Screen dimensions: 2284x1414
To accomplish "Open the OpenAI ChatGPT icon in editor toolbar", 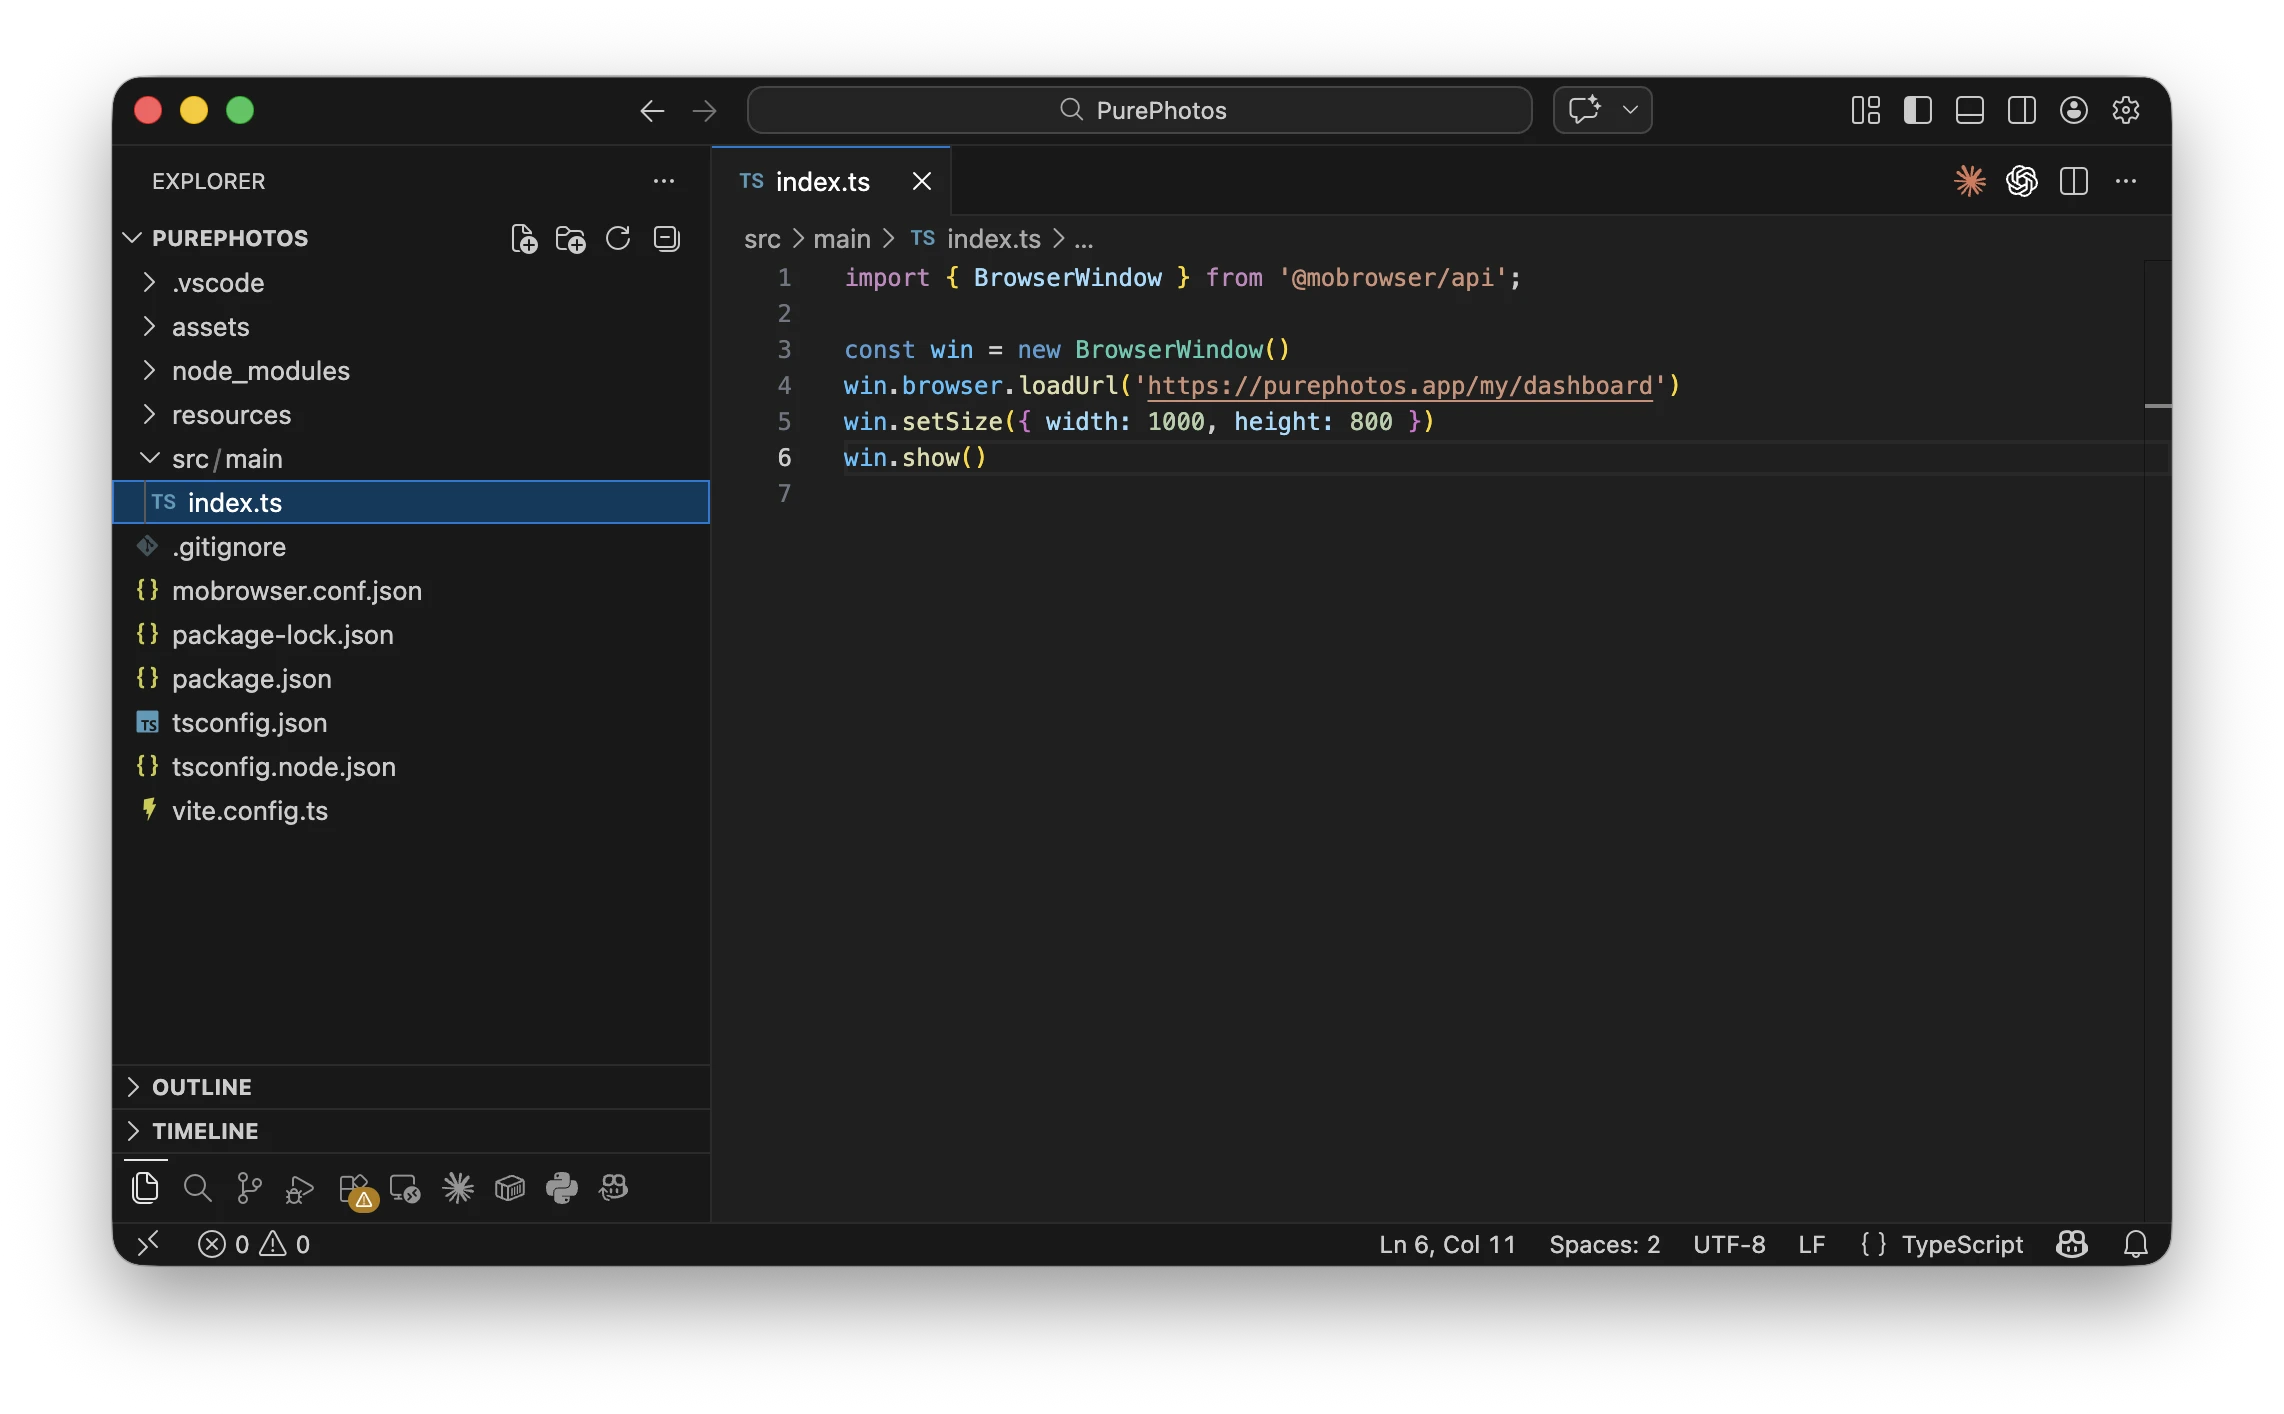I will pyautogui.click(x=2021, y=181).
